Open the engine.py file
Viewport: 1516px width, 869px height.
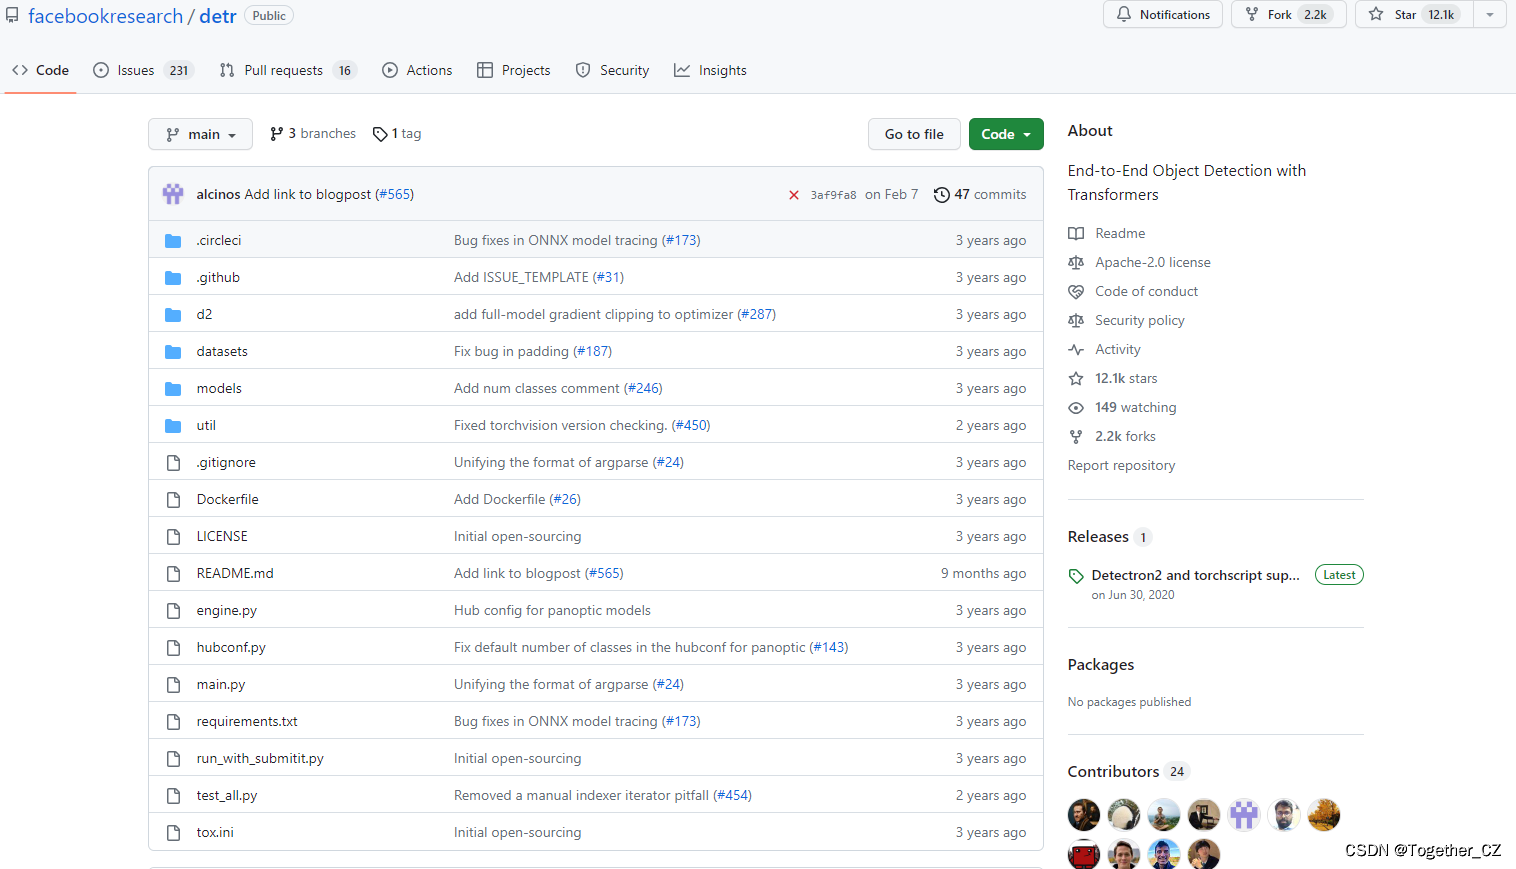[227, 610]
